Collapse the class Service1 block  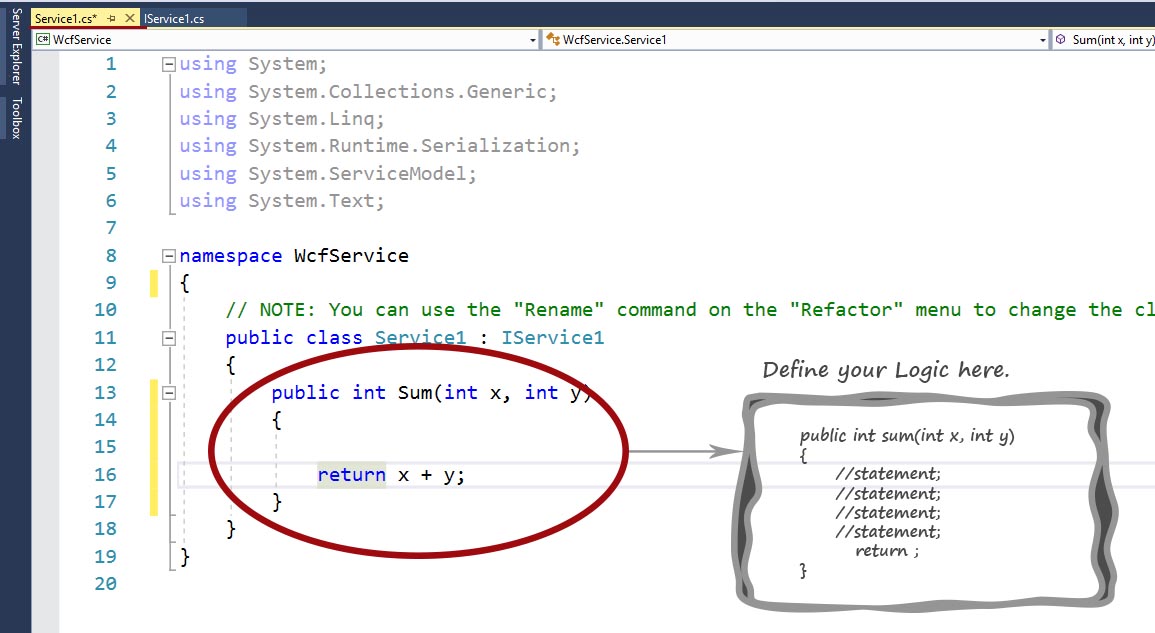pos(169,338)
